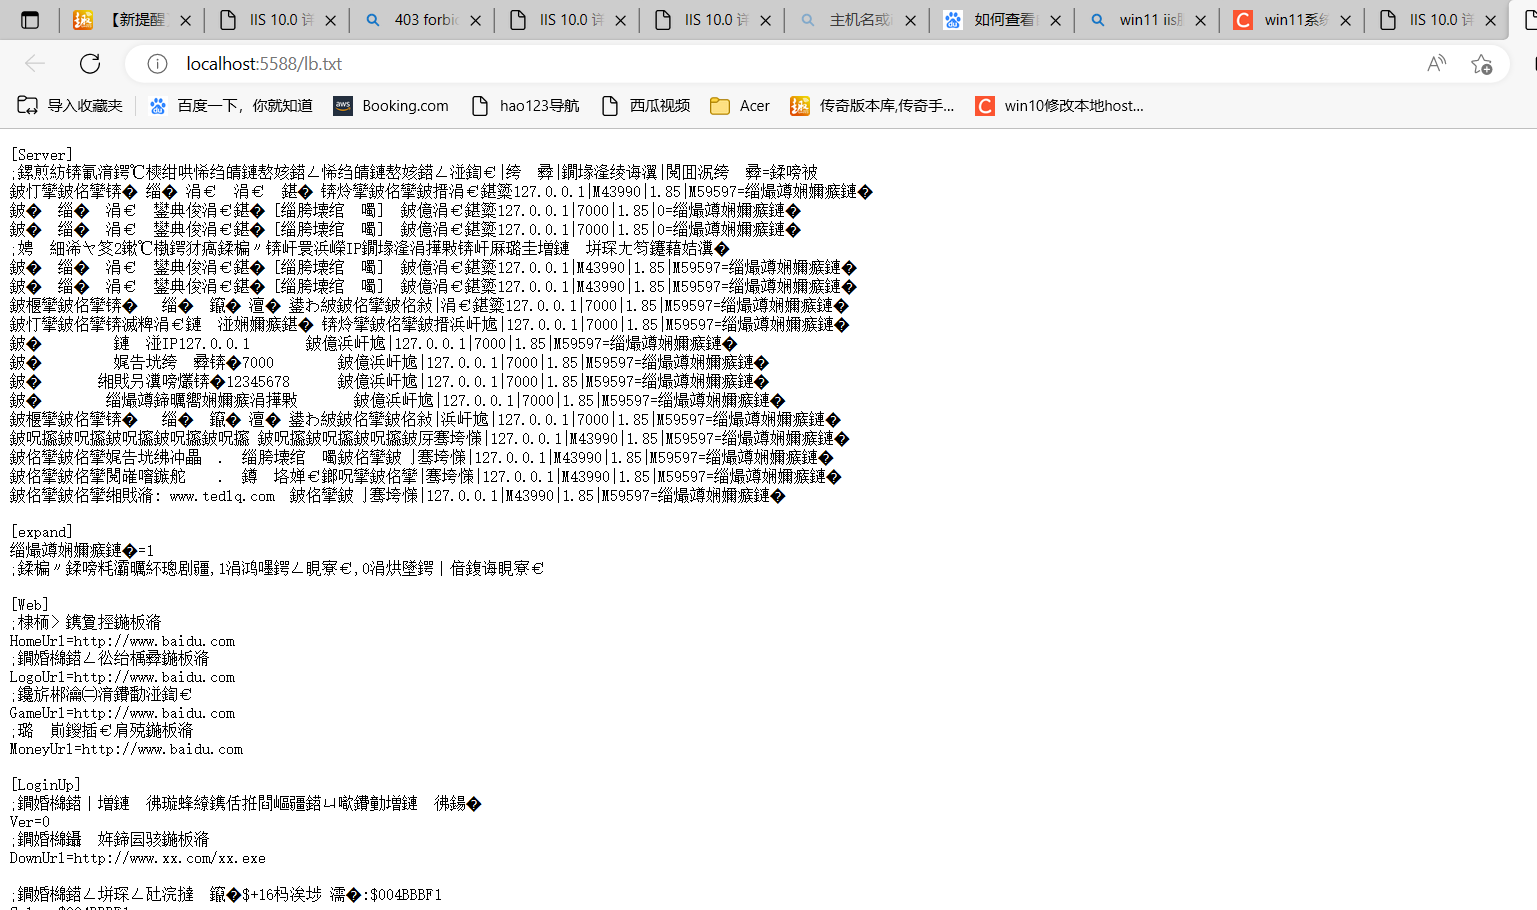This screenshot has height=910, width=1537.
Task: Click the tab actions menu icon
Action: [30, 20]
